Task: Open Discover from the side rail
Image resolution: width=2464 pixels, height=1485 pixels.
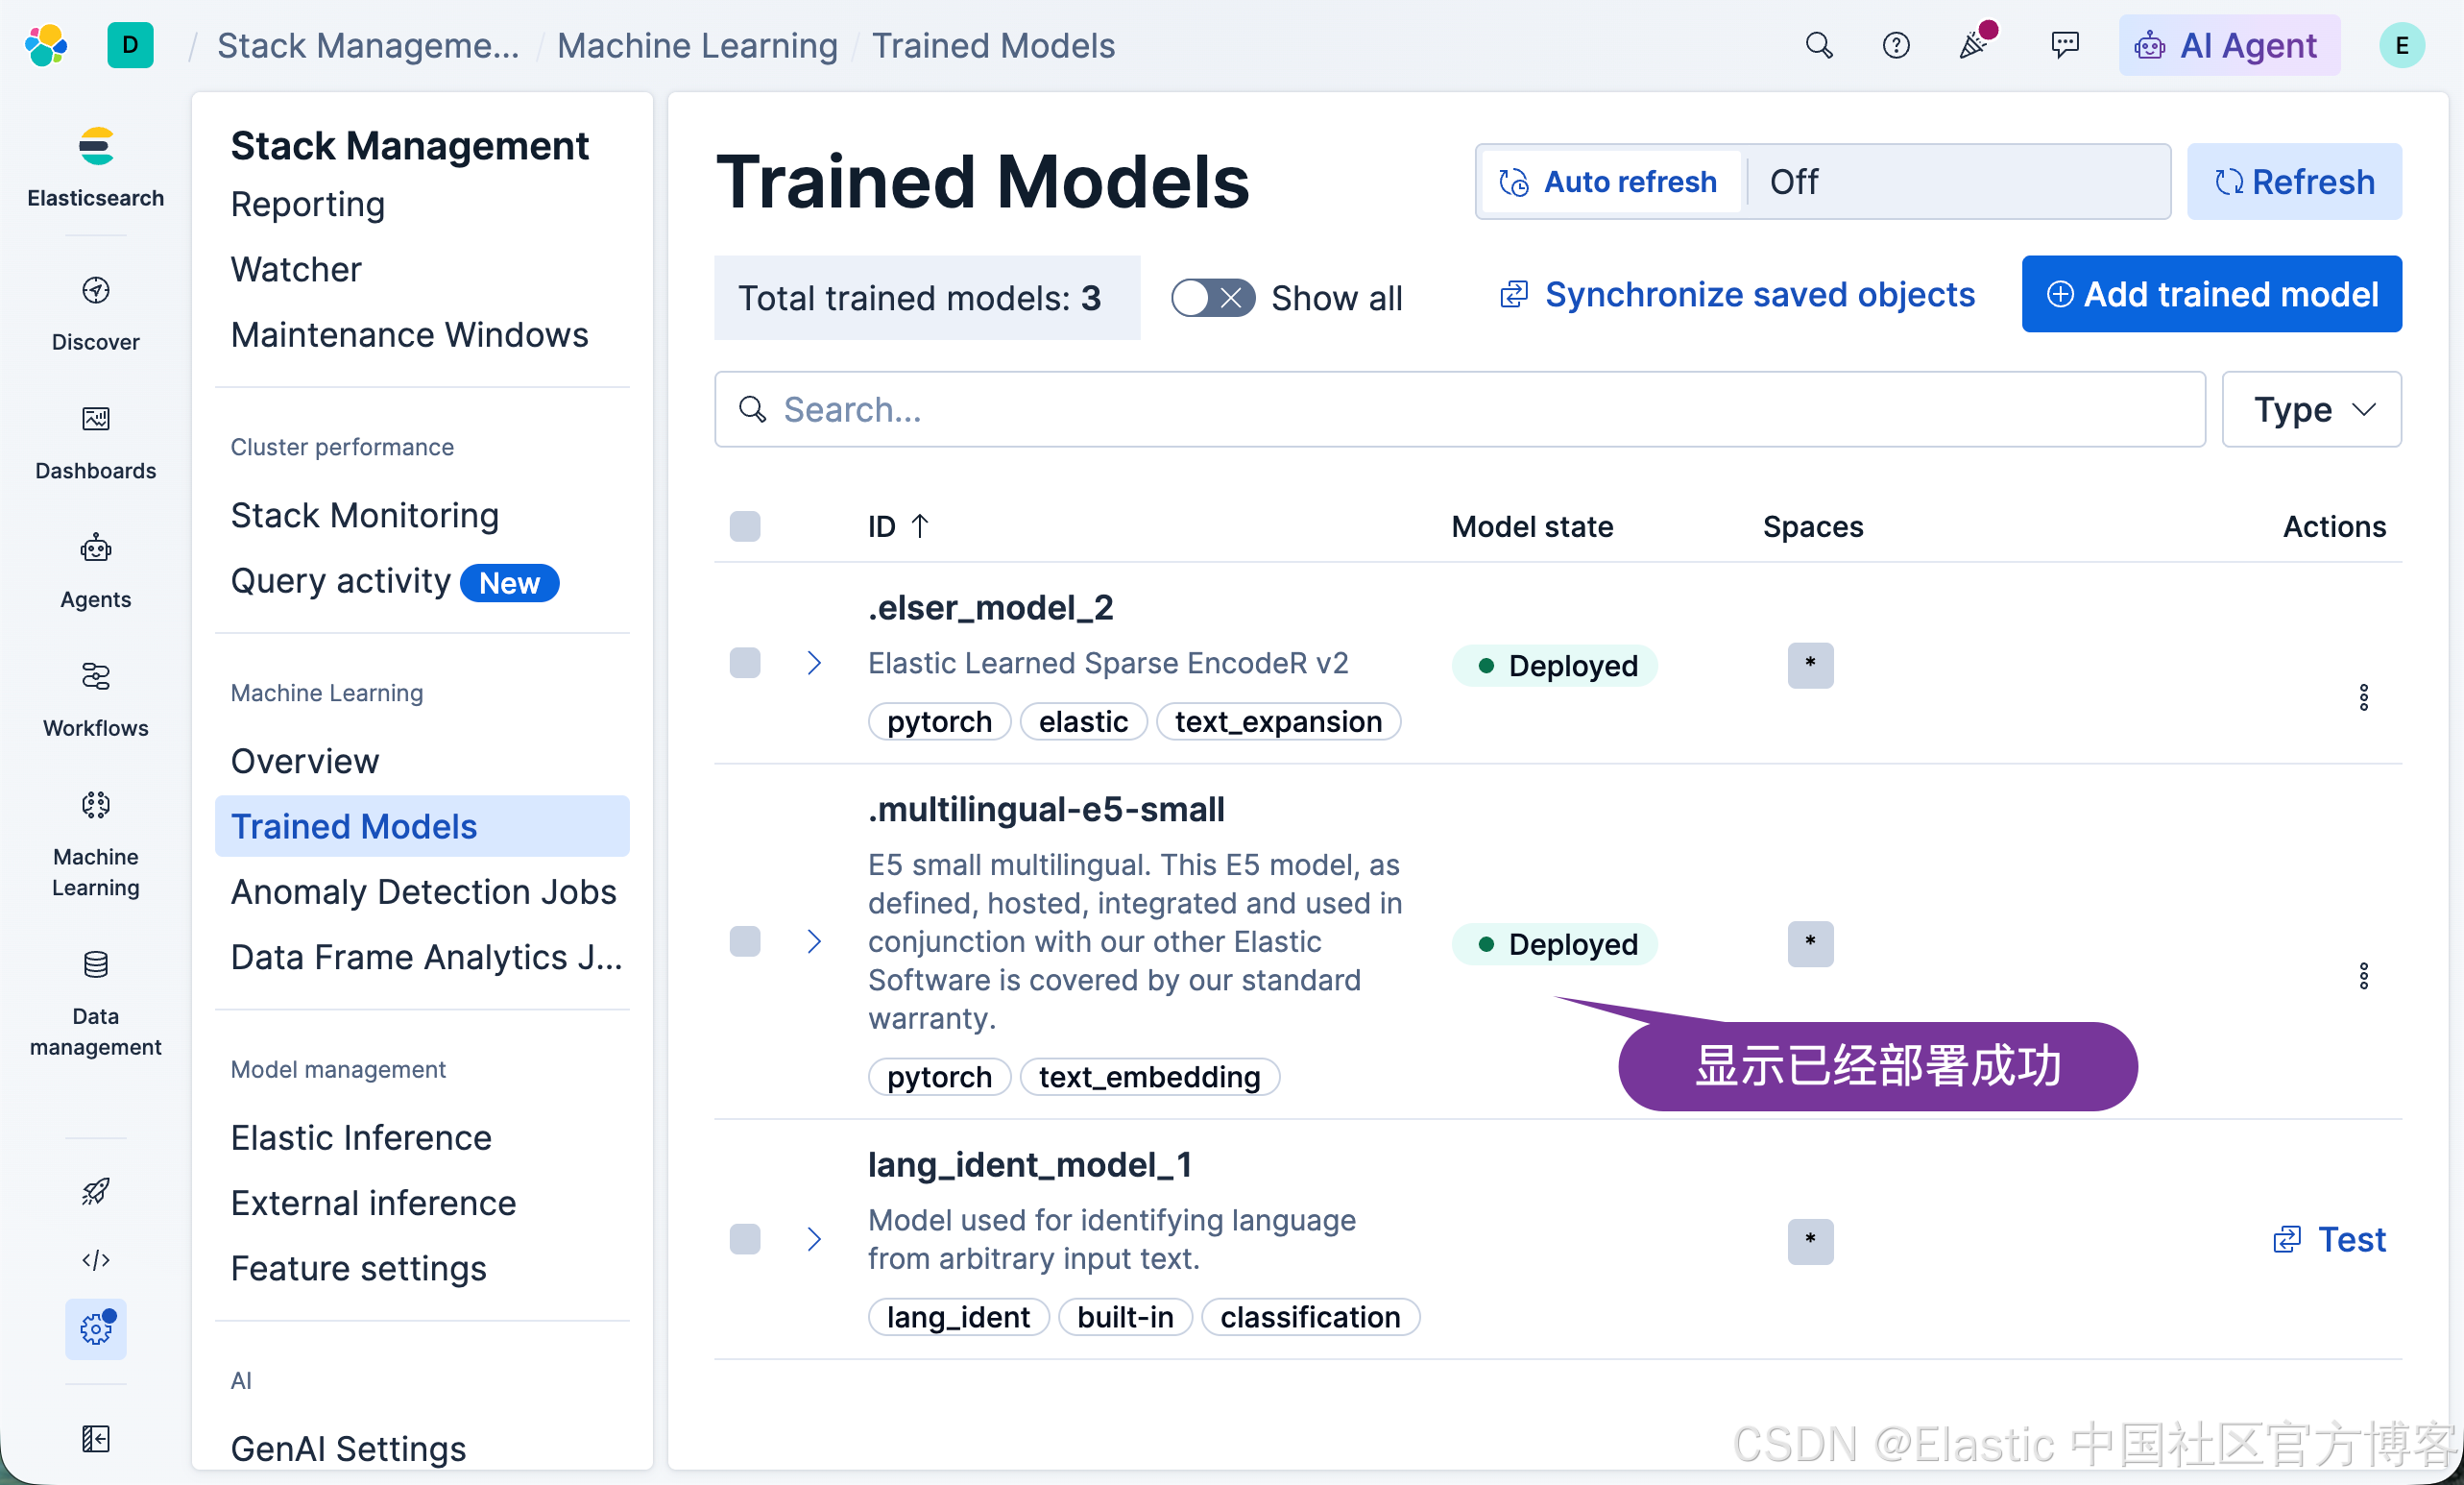Action: (96, 313)
